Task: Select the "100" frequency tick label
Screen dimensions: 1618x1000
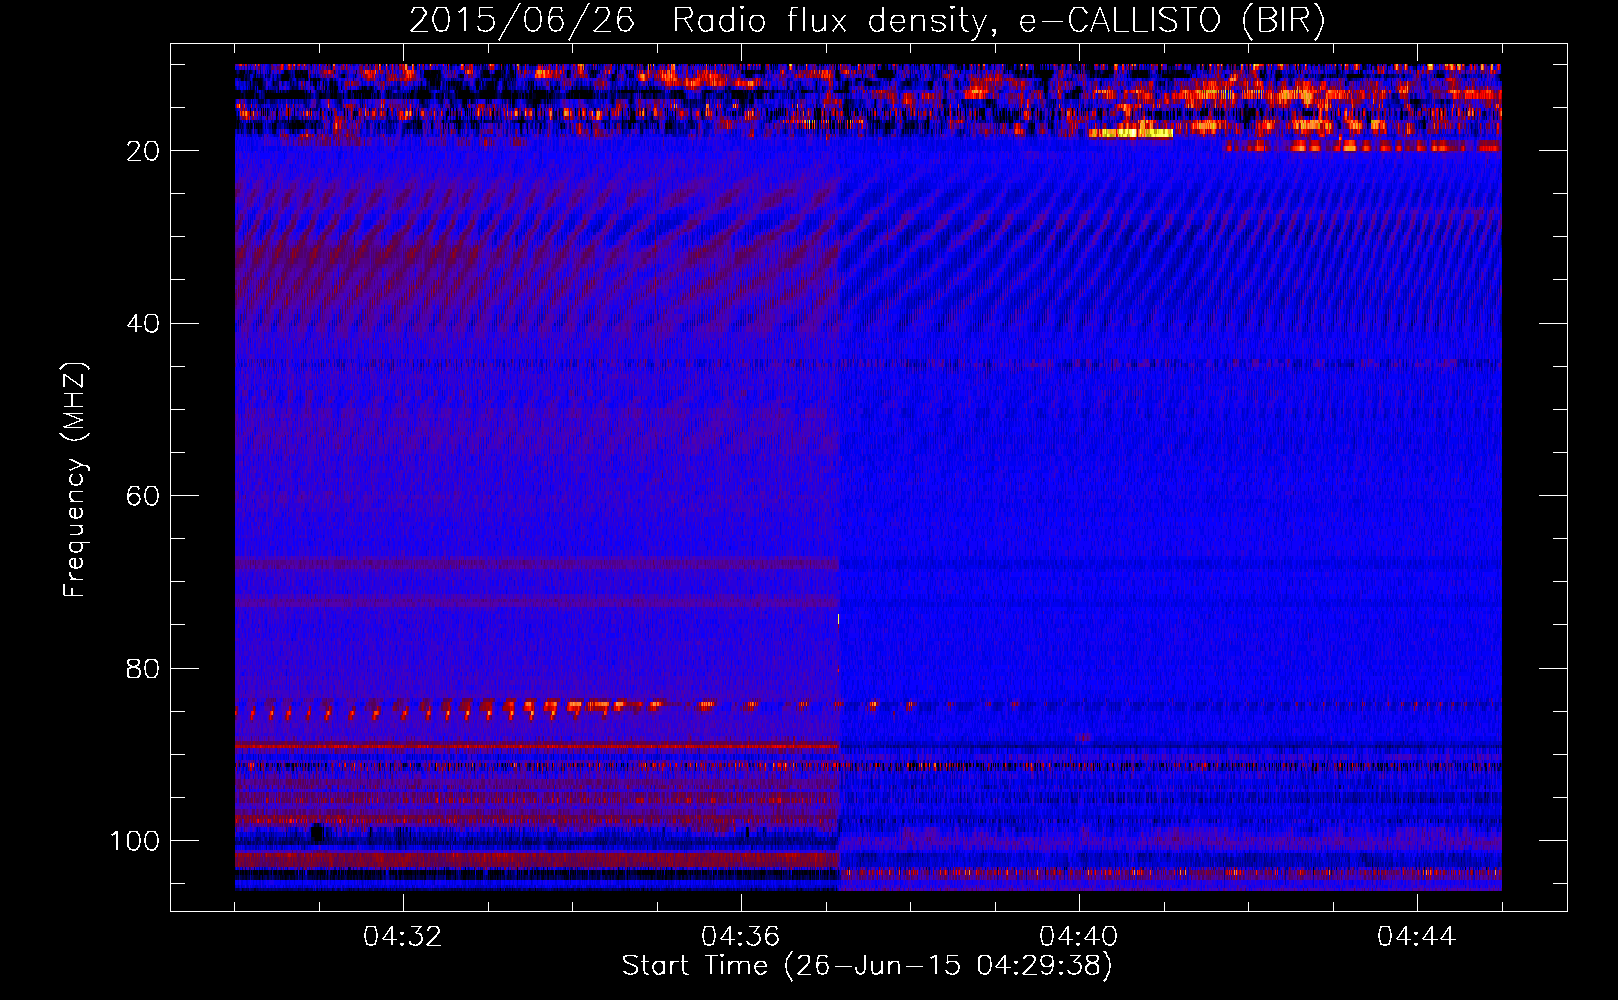Action: click(x=135, y=841)
